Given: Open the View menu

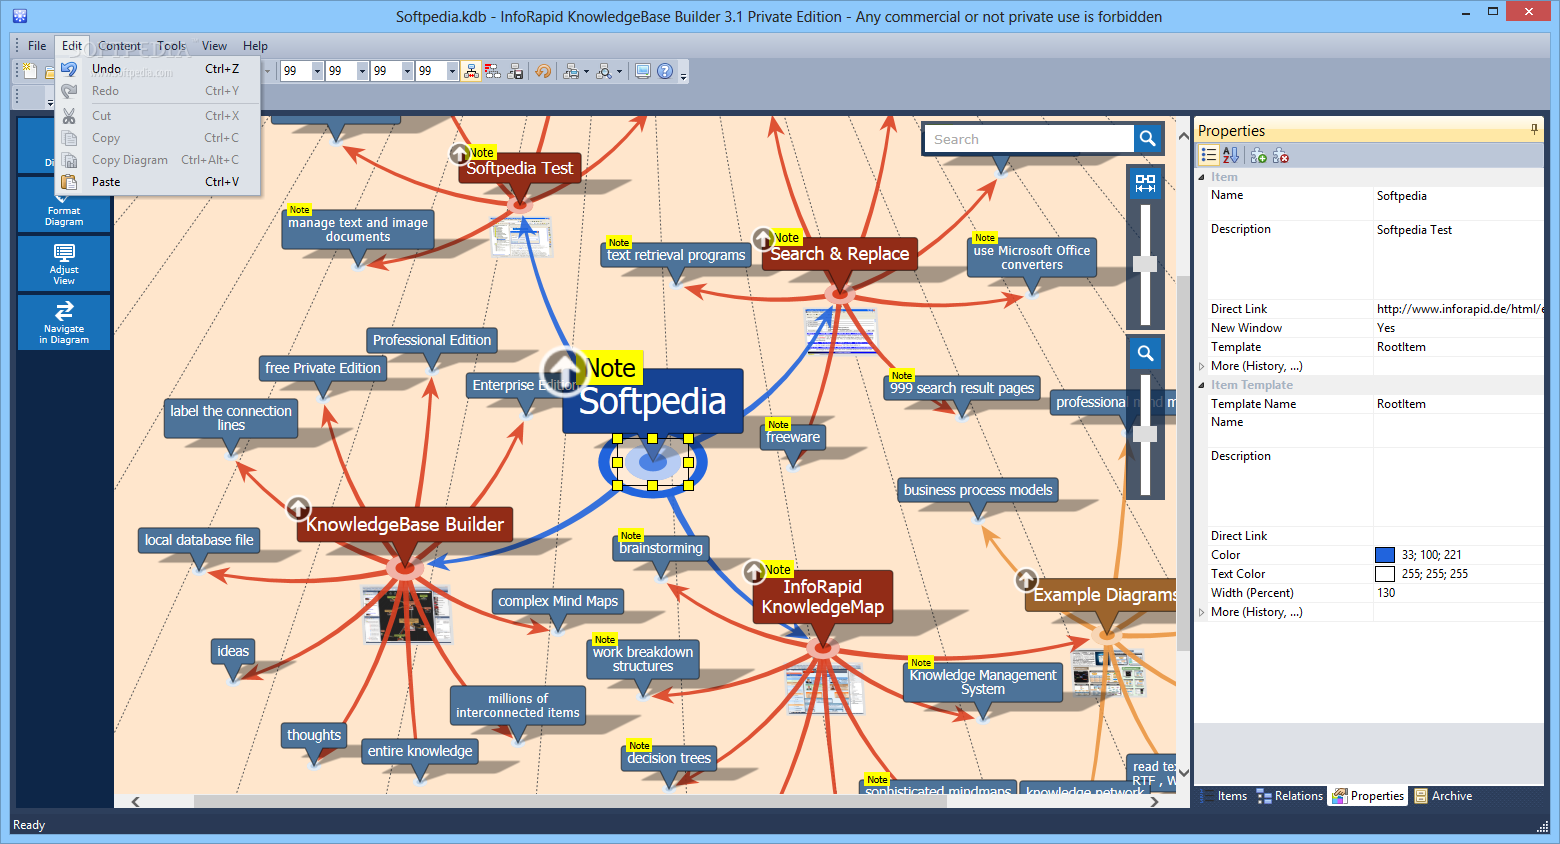Looking at the screenshot, I should point(214,46).
